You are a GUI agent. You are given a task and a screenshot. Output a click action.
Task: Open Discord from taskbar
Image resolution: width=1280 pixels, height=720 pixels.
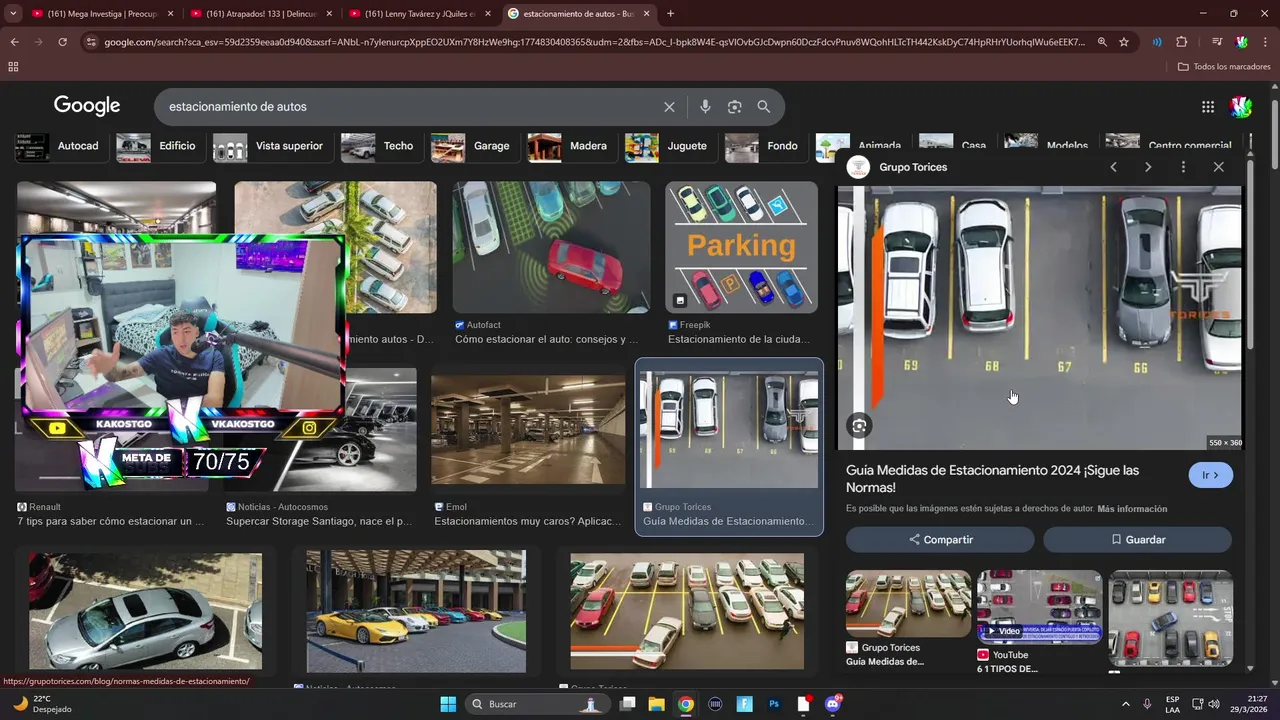click(x=833, y=704)
